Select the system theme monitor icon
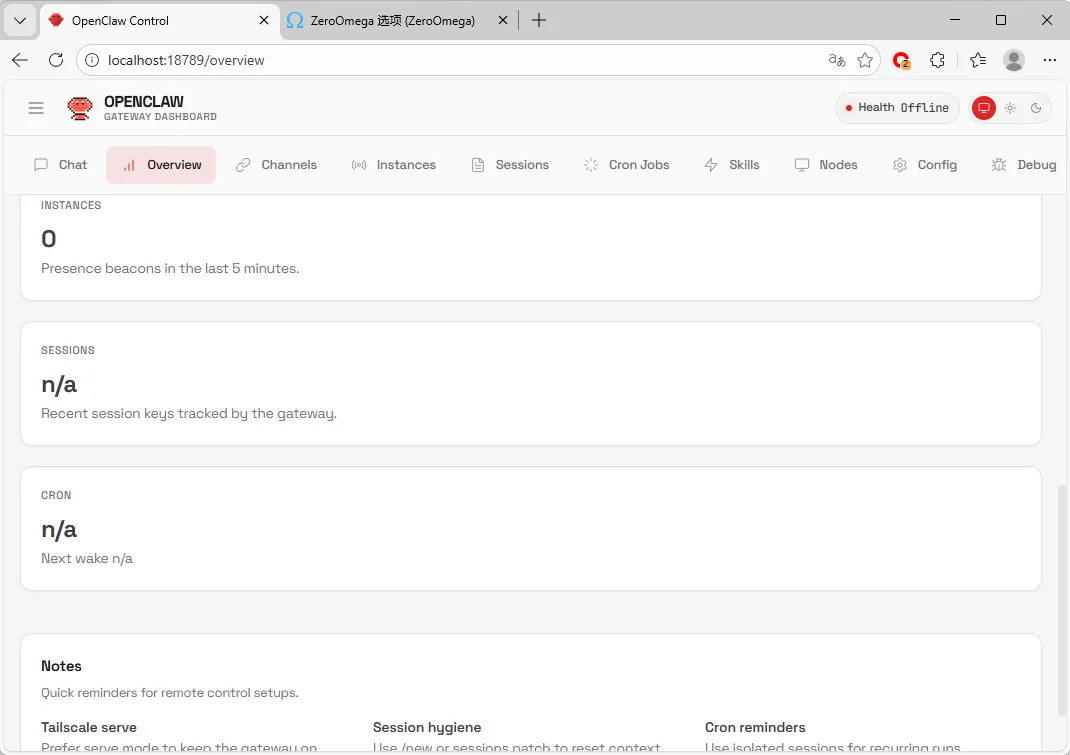Screen dimensions: 1070x755 pos(984,108)
